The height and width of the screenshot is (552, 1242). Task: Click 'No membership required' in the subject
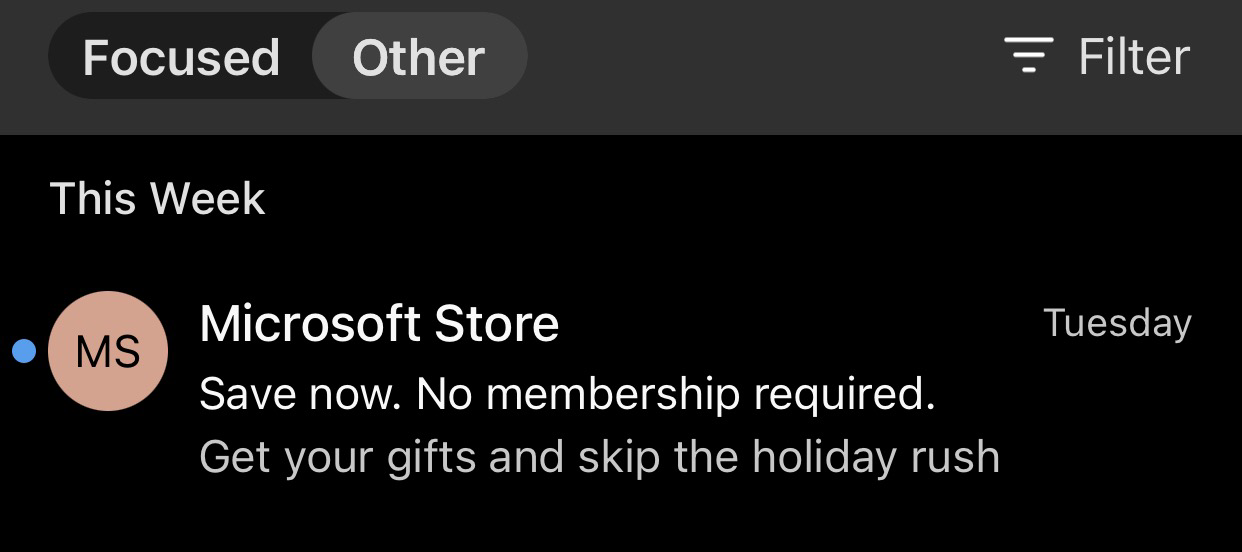[676, 394]
